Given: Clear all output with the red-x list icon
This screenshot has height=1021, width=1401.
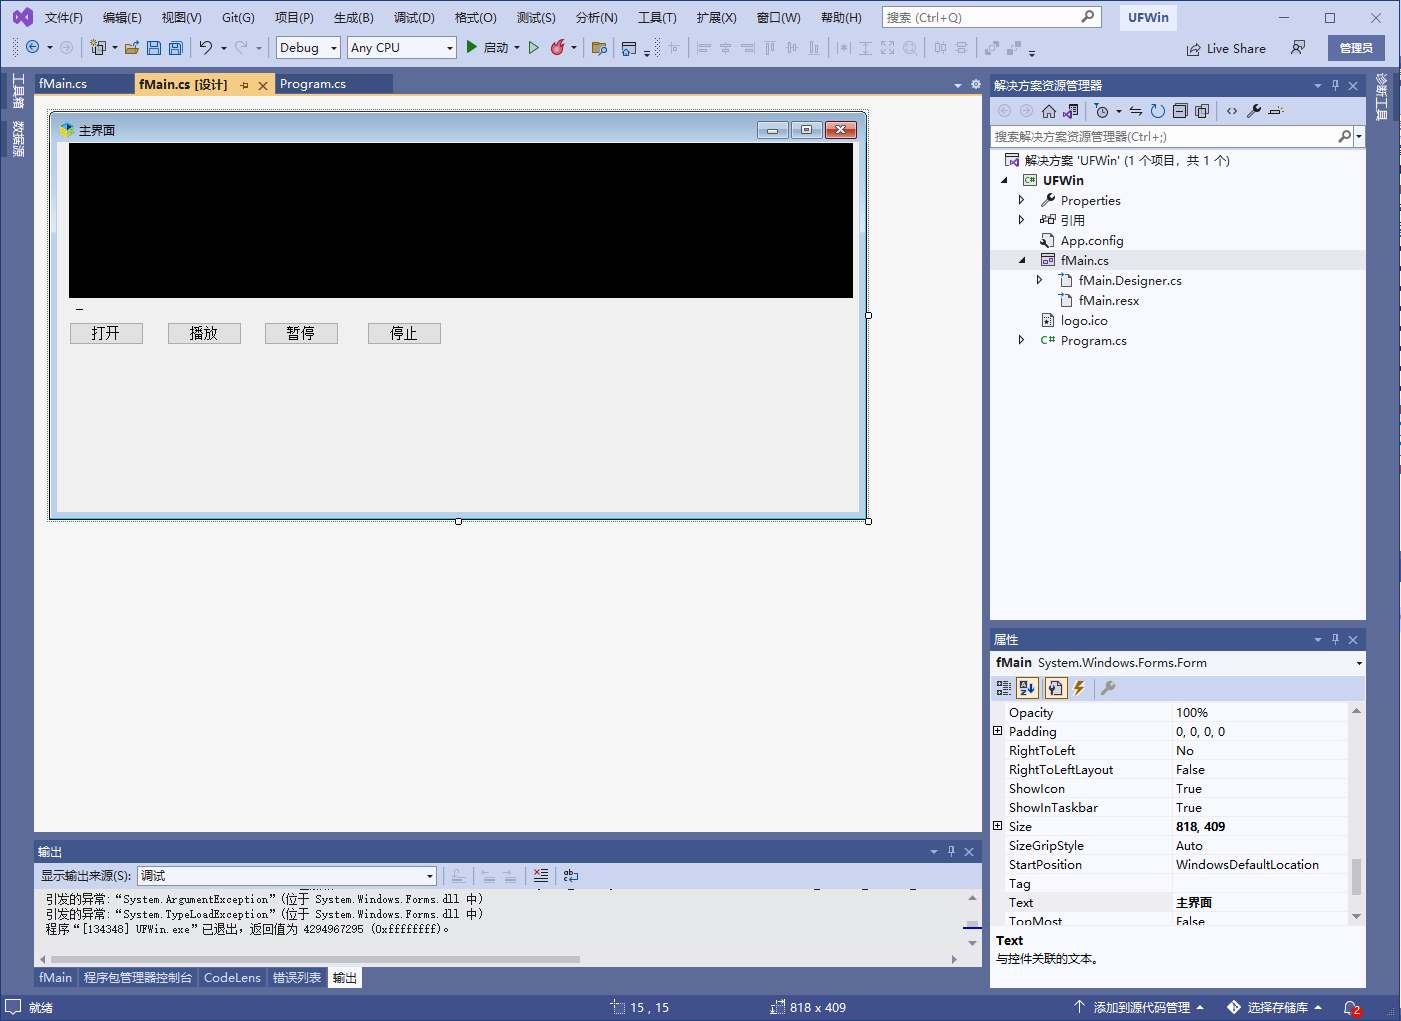Looking at the screenshot, I should tap(541, 876).
